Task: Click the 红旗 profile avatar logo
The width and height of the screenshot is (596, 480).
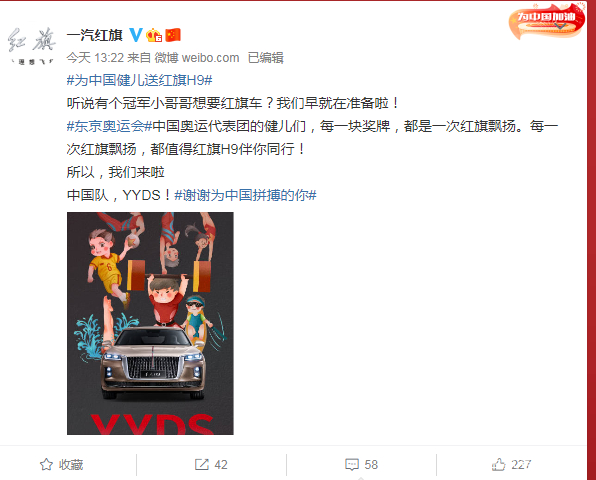Action: (x=32, y=46)
